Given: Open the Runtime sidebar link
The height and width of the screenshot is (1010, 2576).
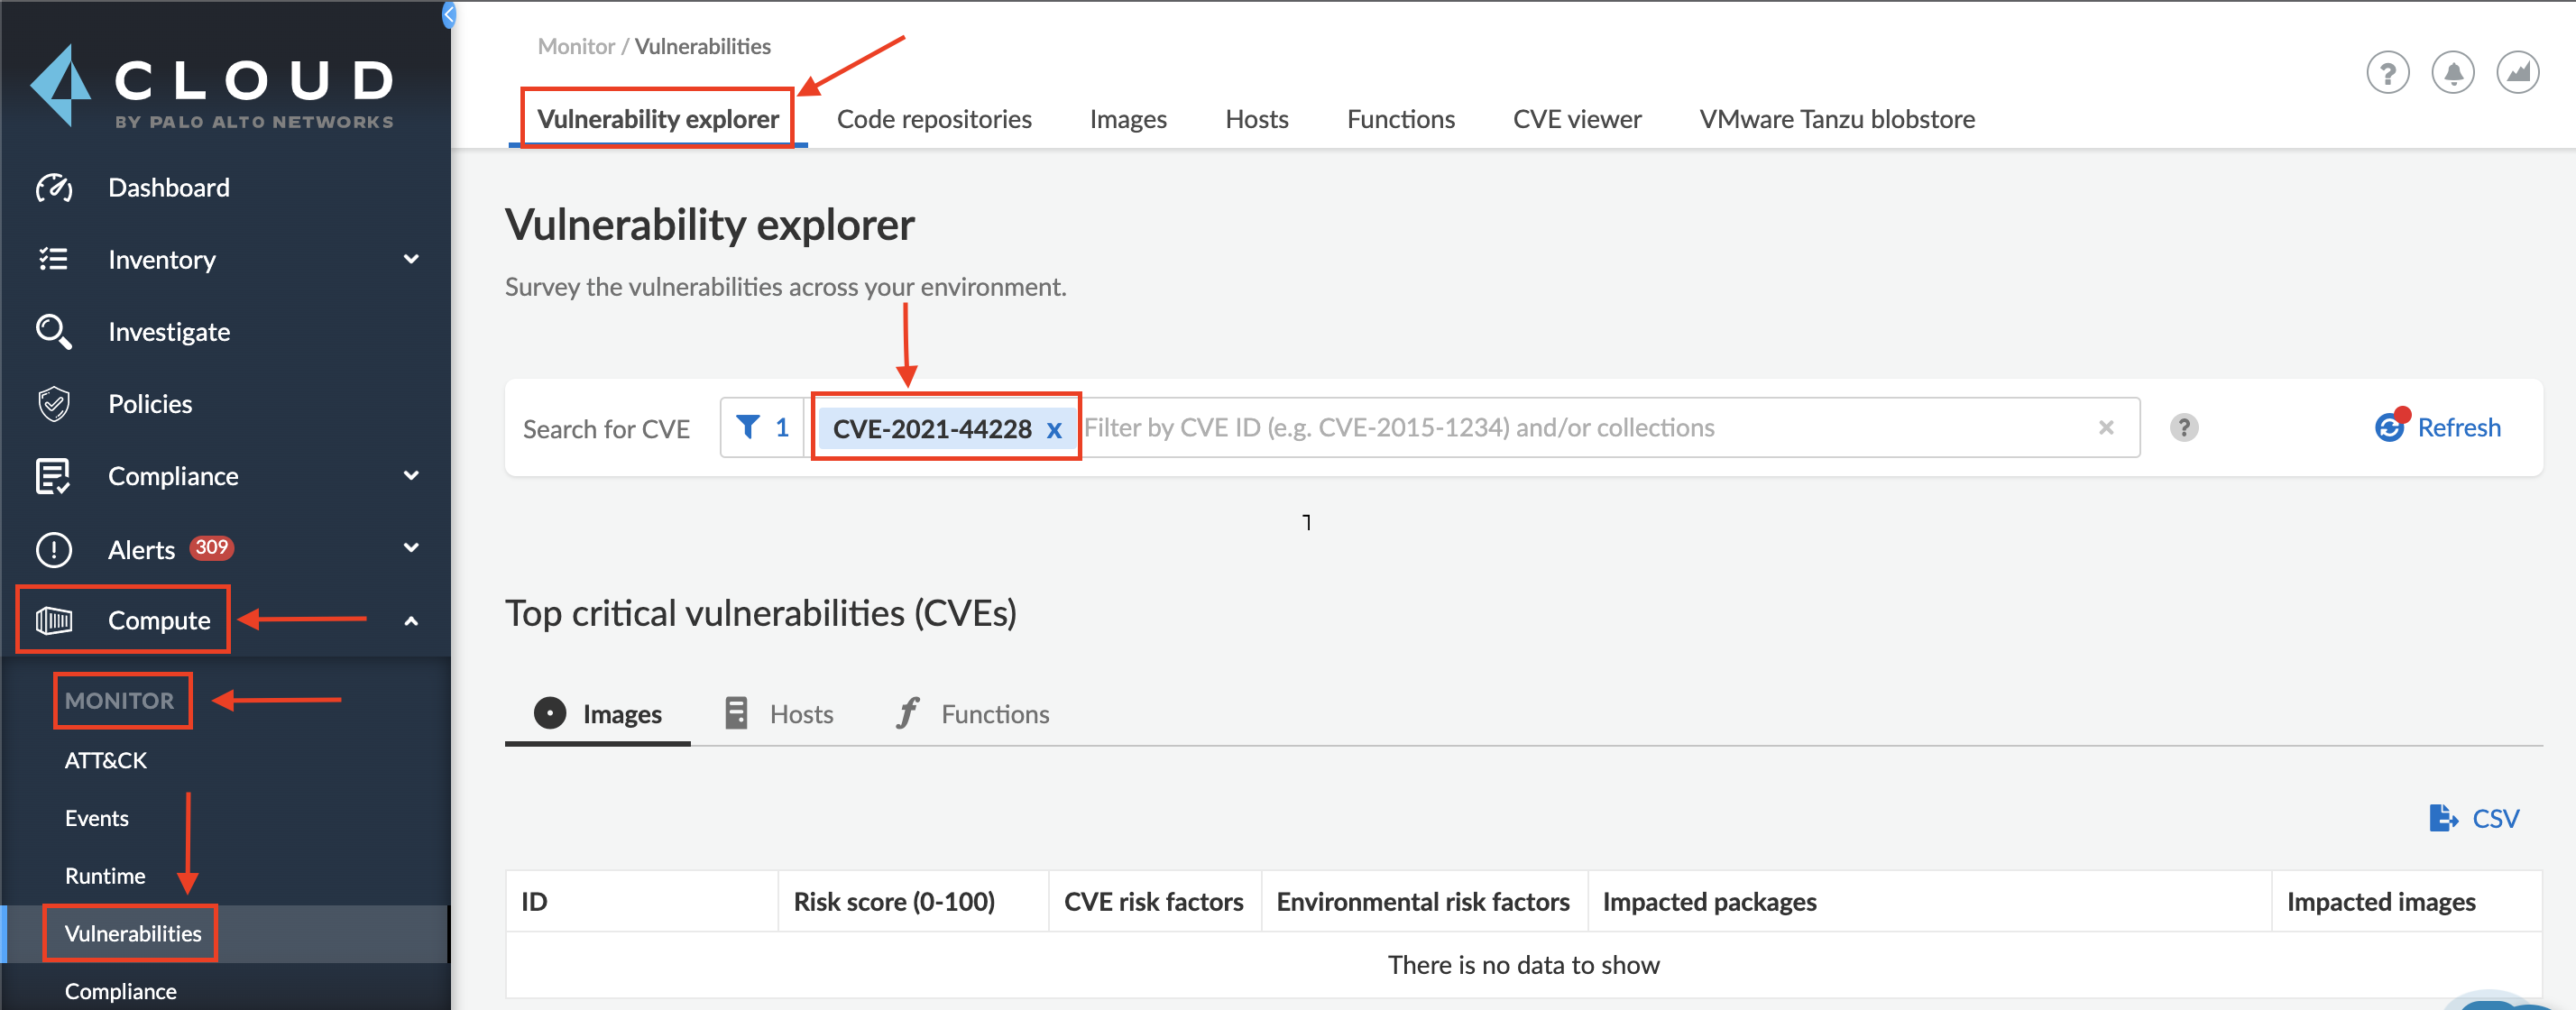Looking at the screenshot, I should click(105, 875).
